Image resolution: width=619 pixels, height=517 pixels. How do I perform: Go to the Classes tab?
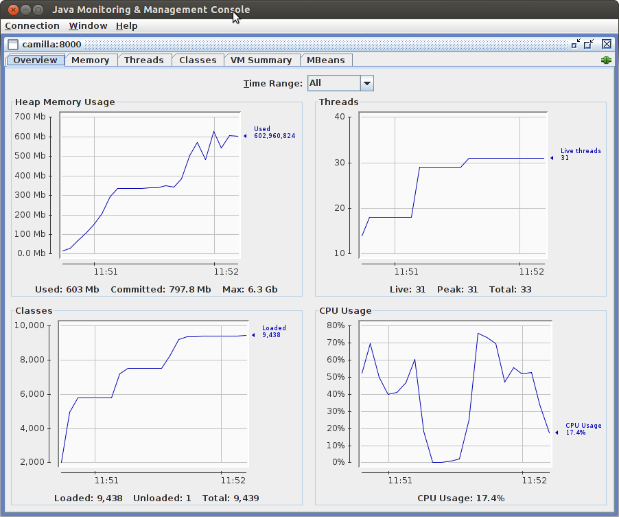click(197, 60)
